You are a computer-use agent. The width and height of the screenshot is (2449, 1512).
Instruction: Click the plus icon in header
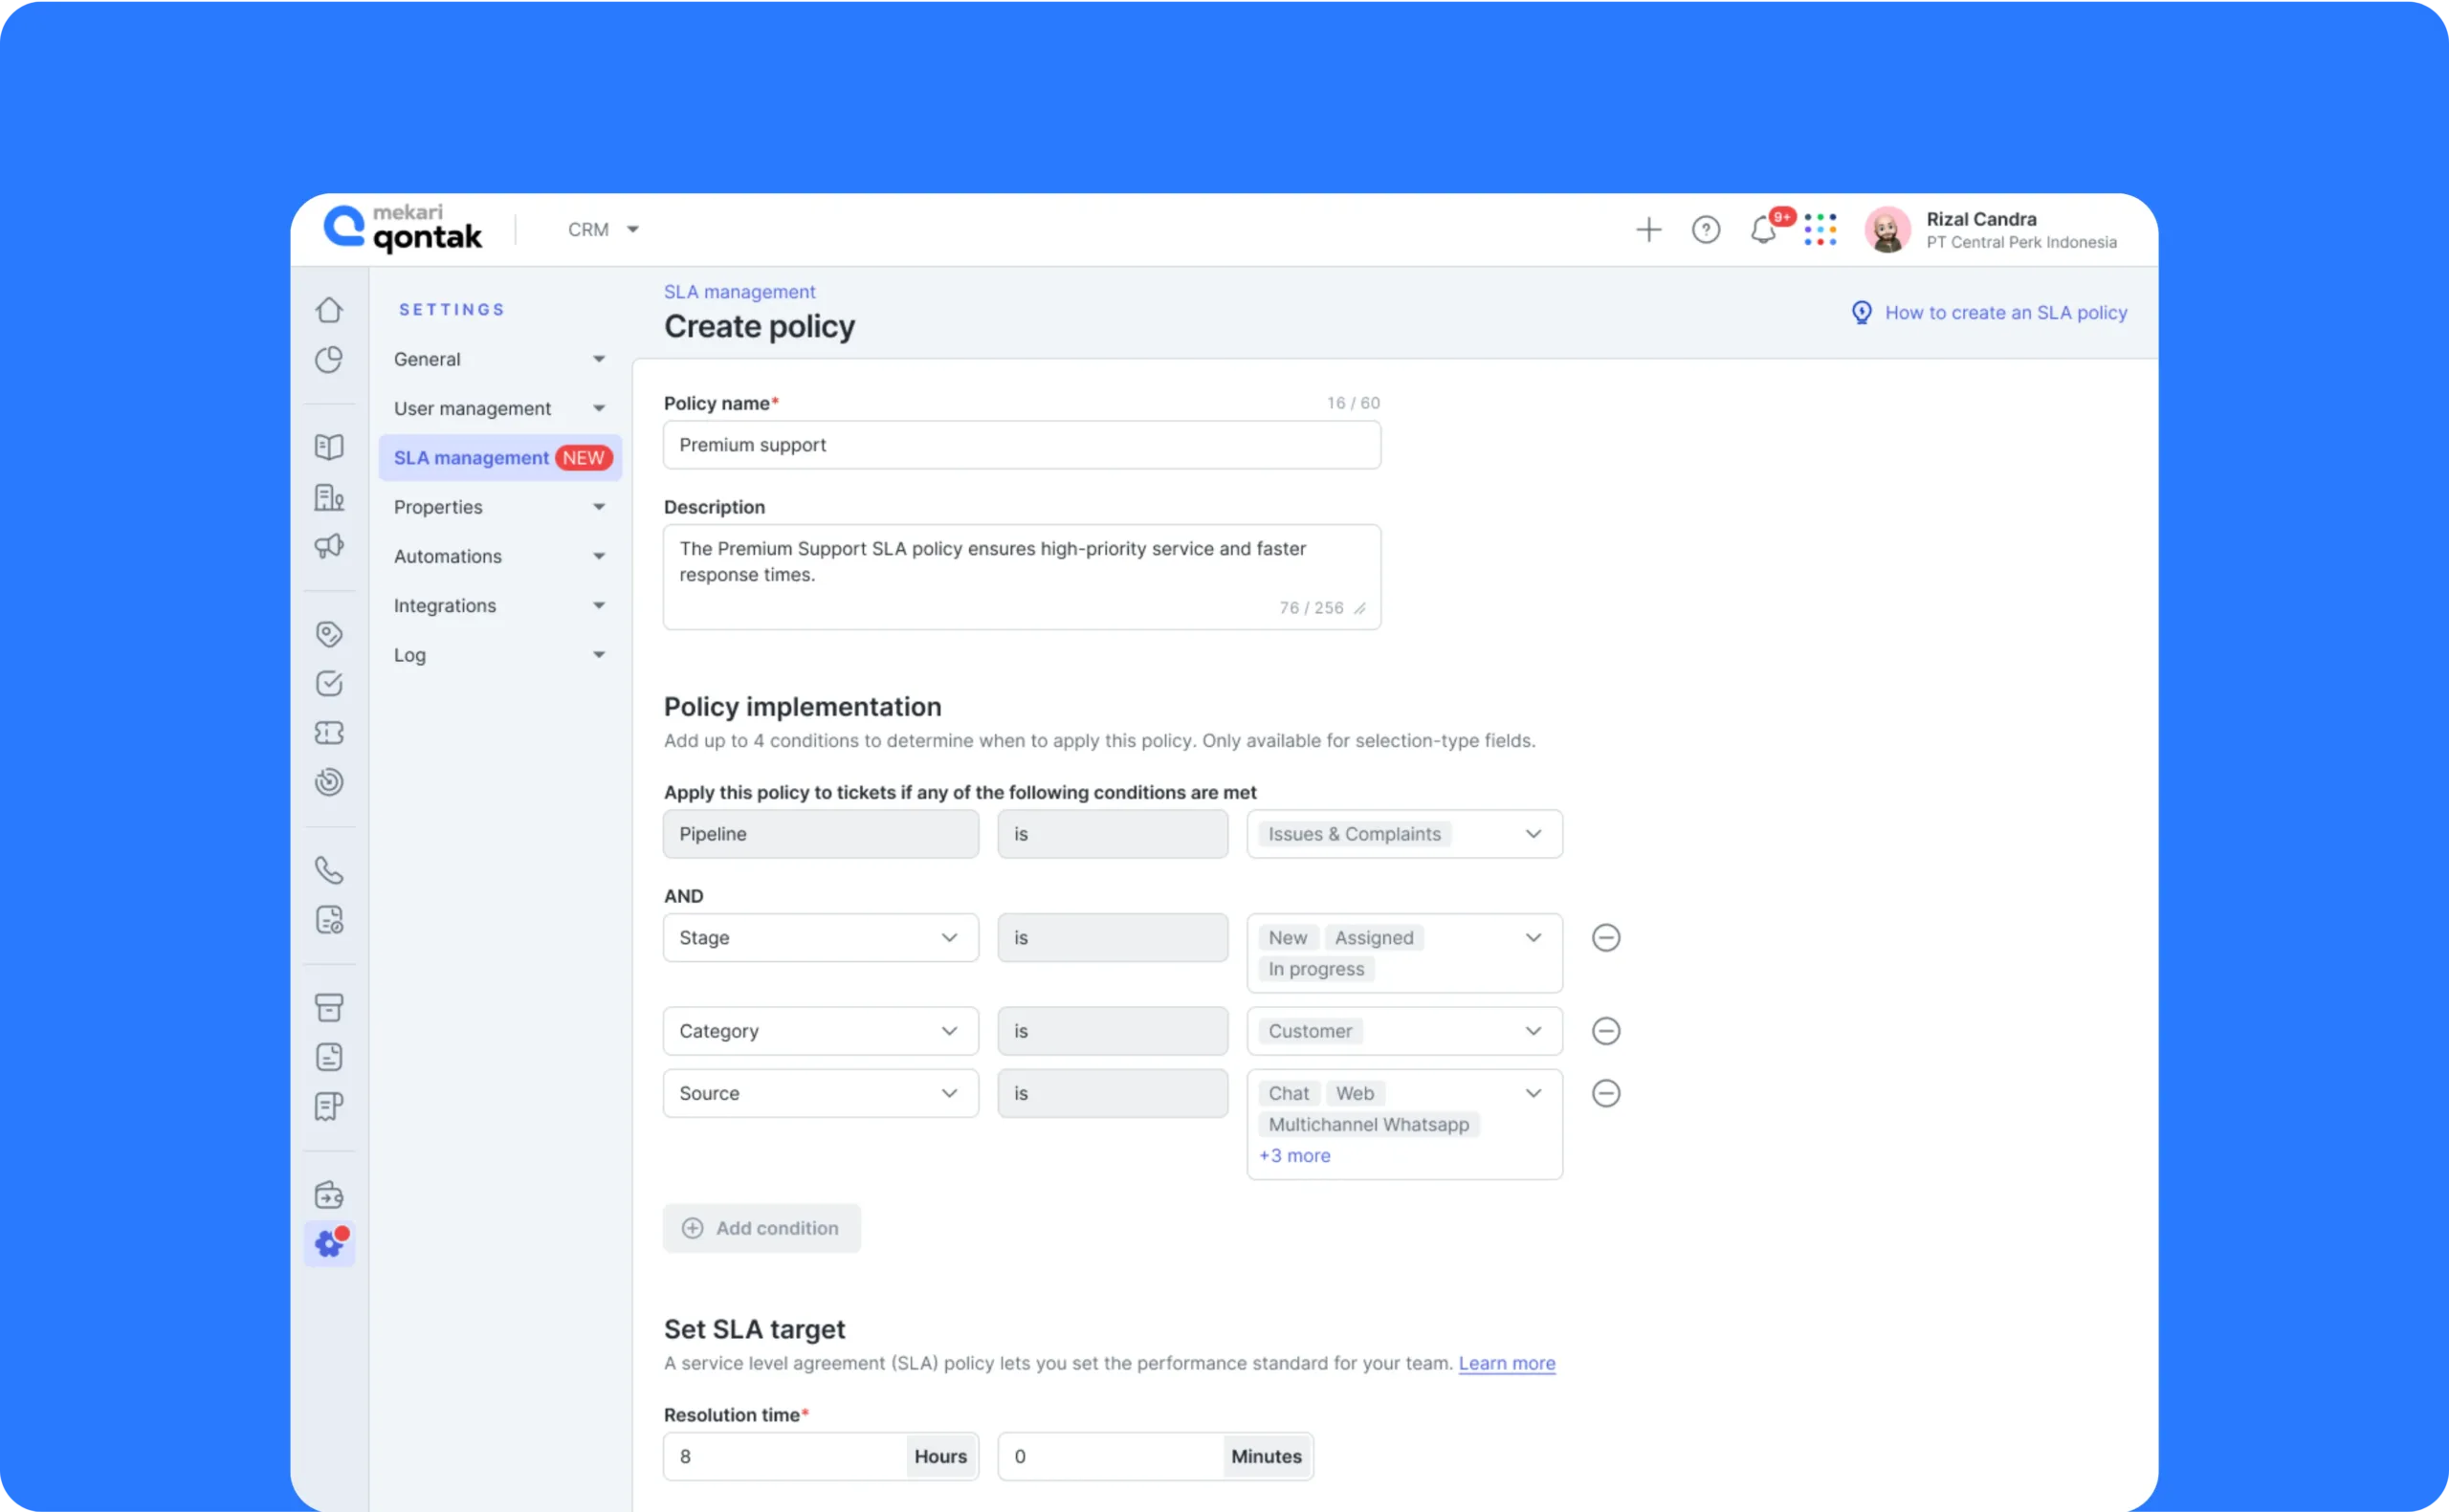[x=1648, y=230]
